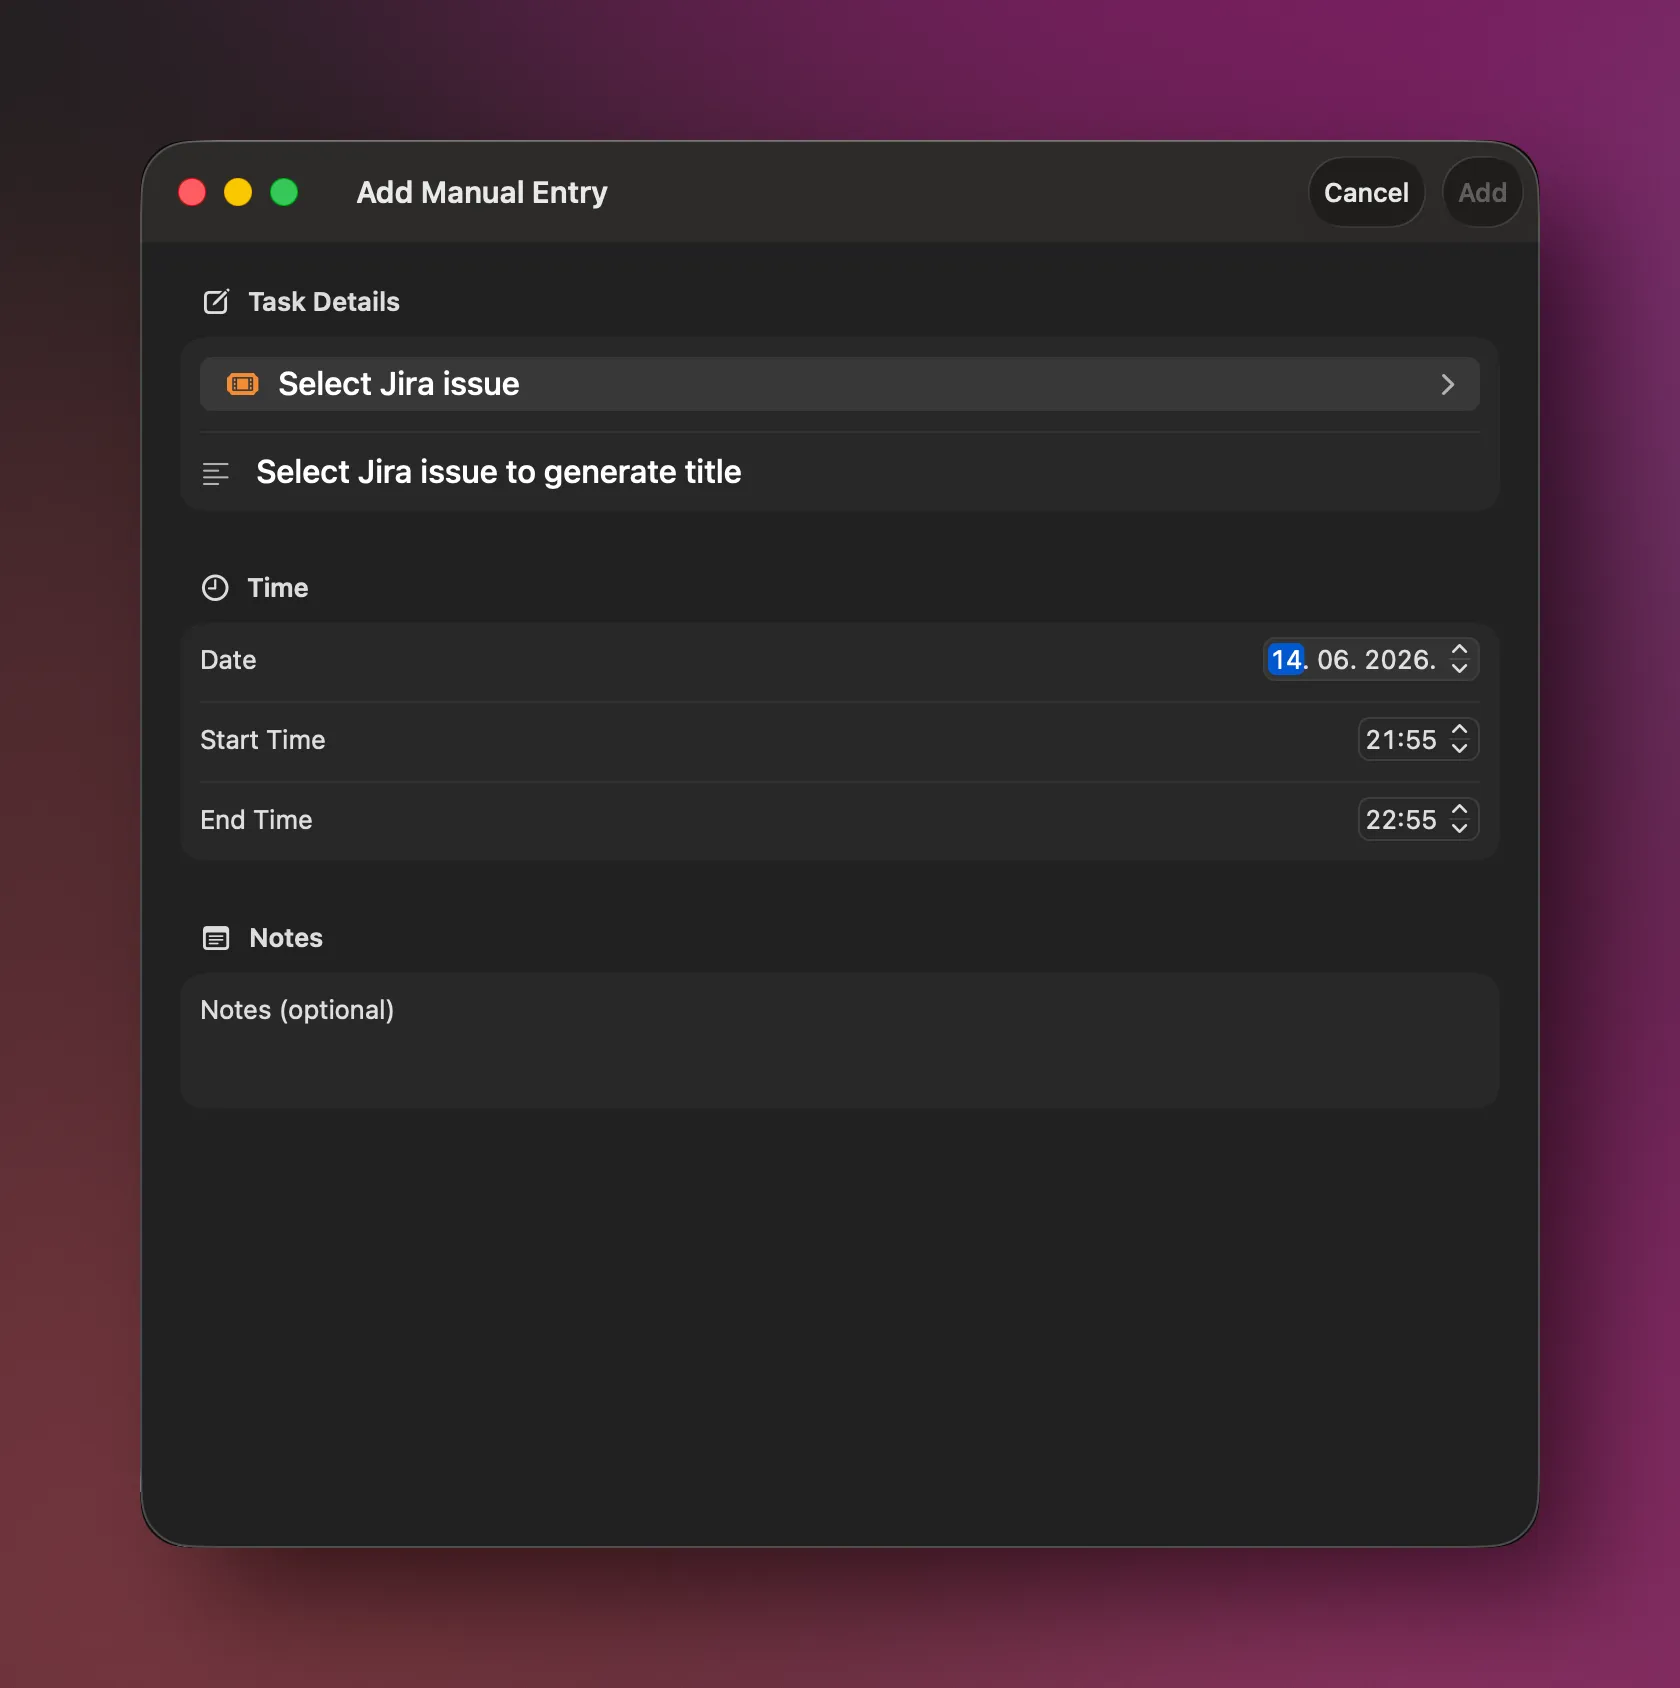
Task: Close the Add Manual Entry window
Action: pyautogui.click(x=192, y=192)
